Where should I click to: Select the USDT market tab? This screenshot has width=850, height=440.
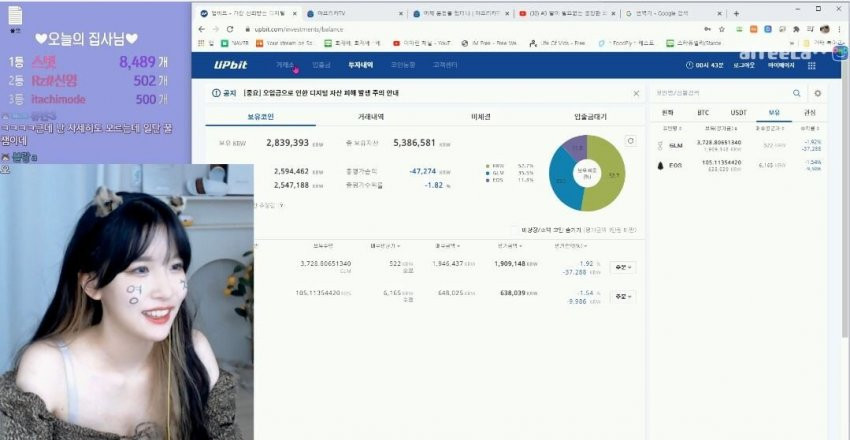click(x=738, y=113)
